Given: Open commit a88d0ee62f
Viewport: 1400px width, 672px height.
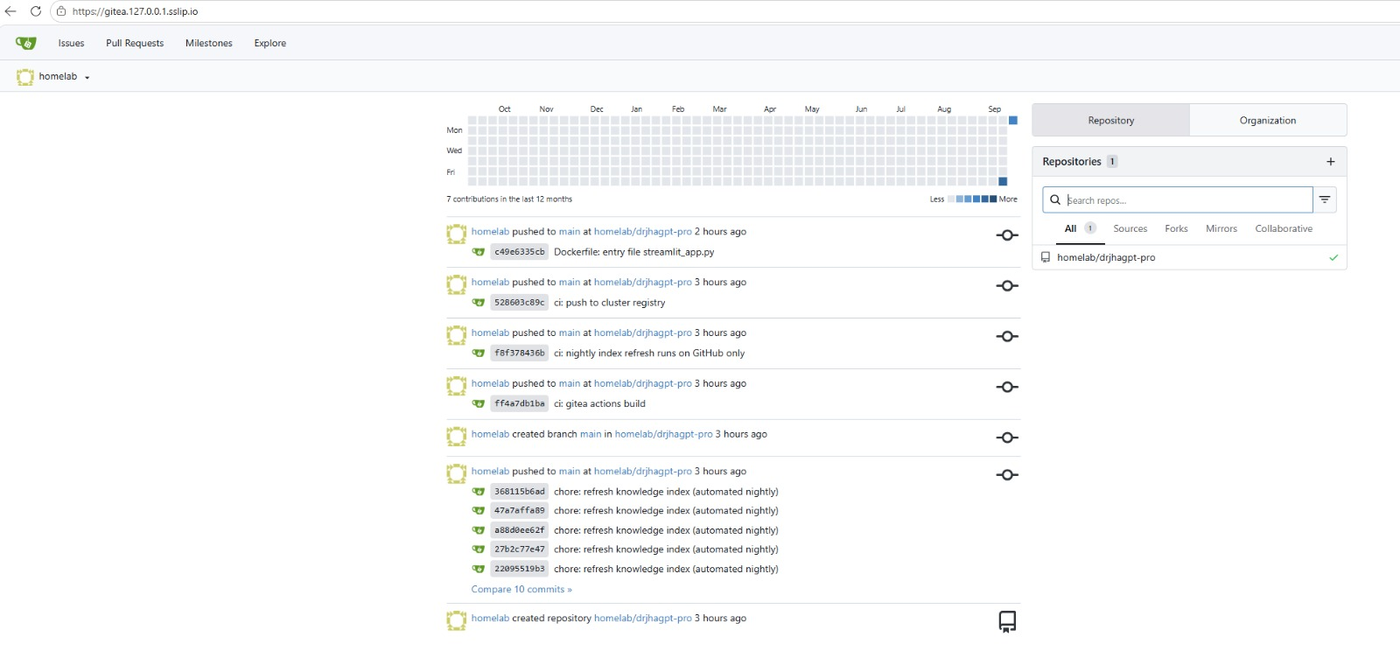Looking at the screenshot, I should coord(519,530).
